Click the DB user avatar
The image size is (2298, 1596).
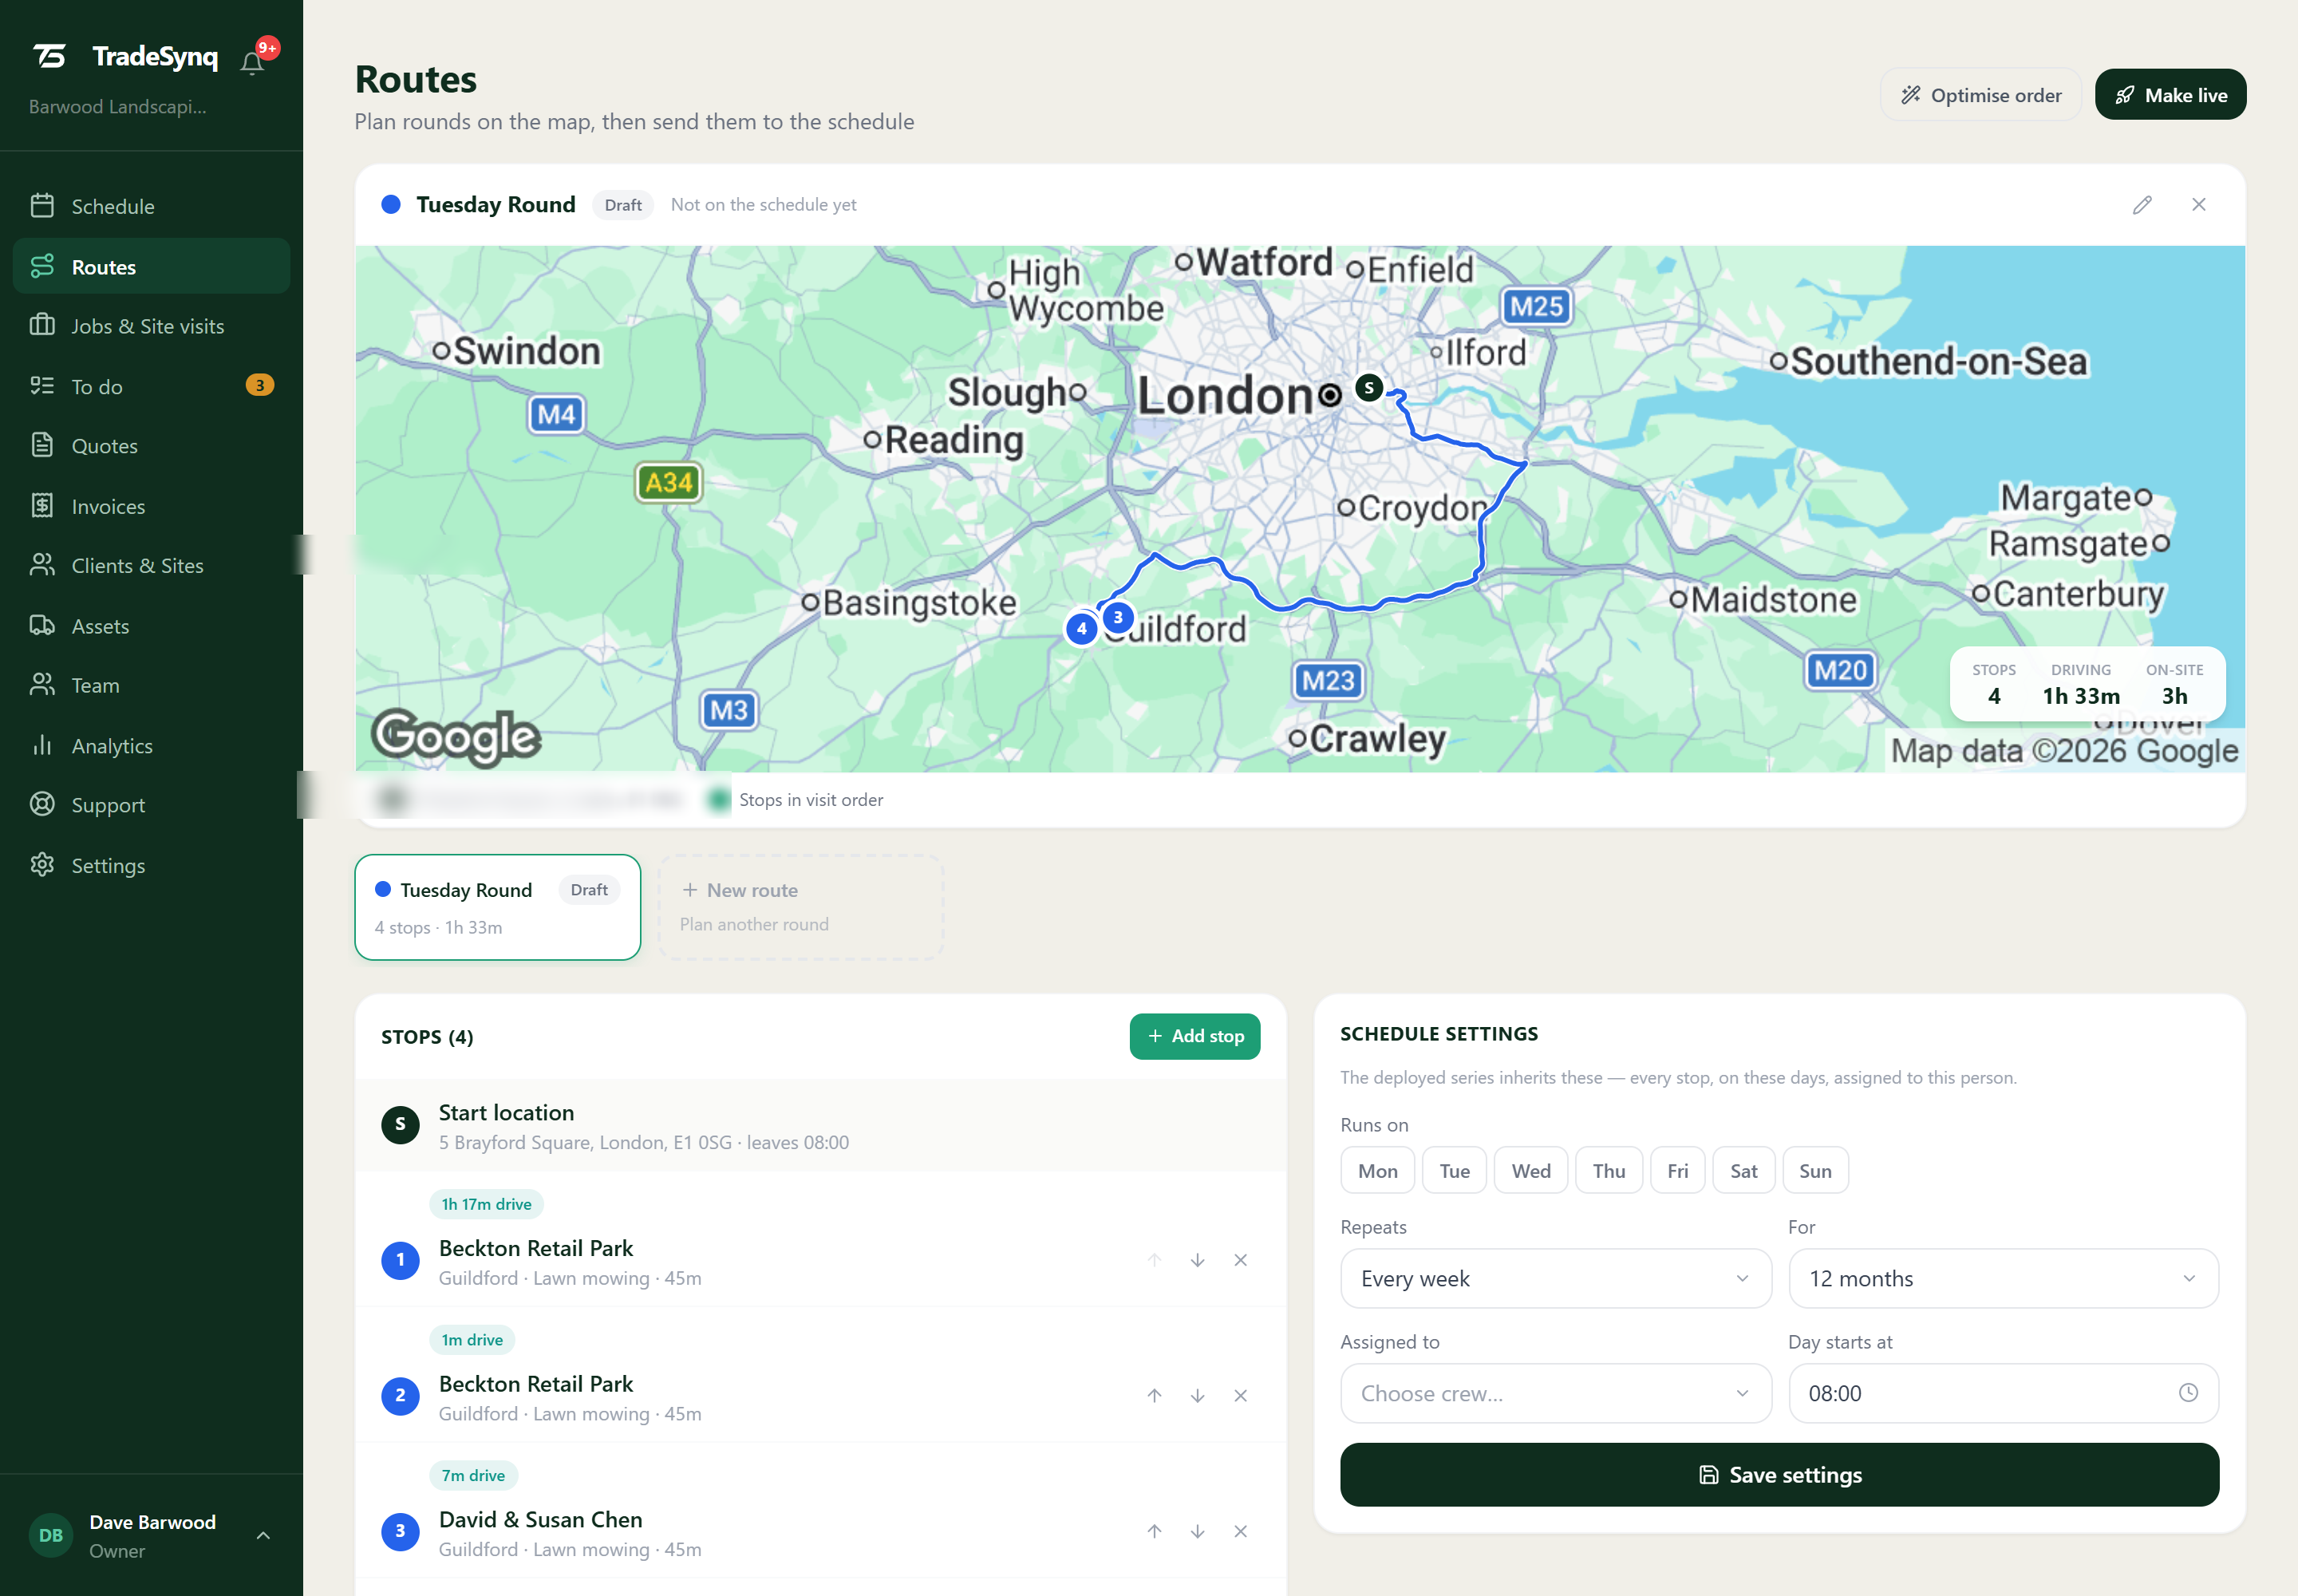[51, 1535]
